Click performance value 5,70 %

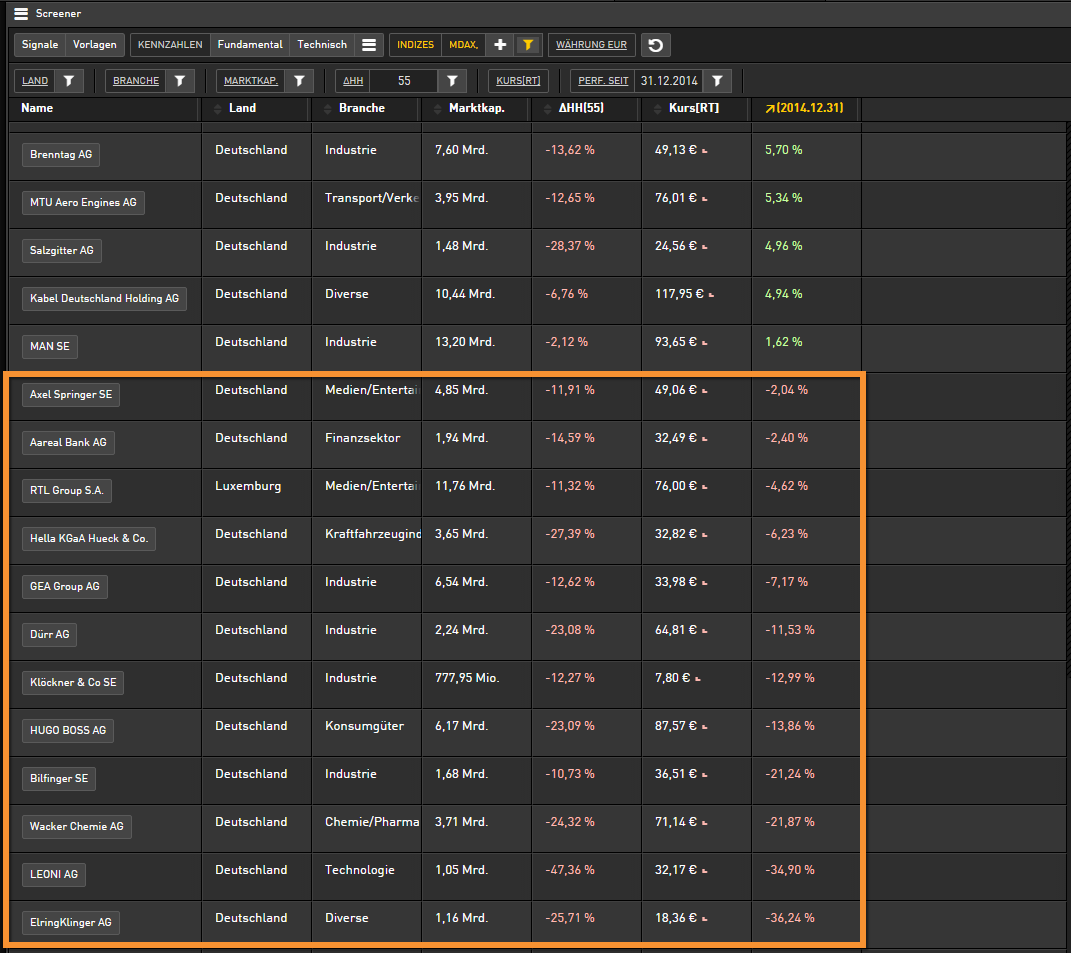[x=783, y=150]
